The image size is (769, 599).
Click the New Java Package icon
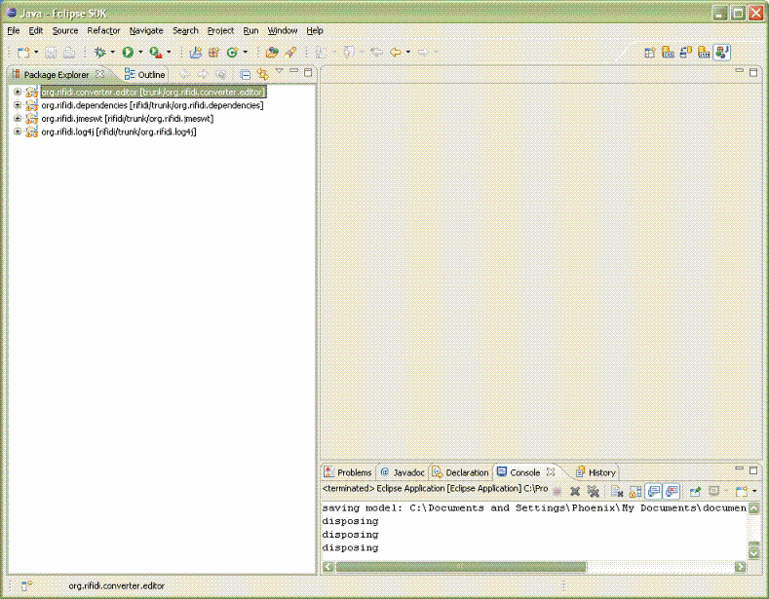pyautogui.click(x=214, y=52)
